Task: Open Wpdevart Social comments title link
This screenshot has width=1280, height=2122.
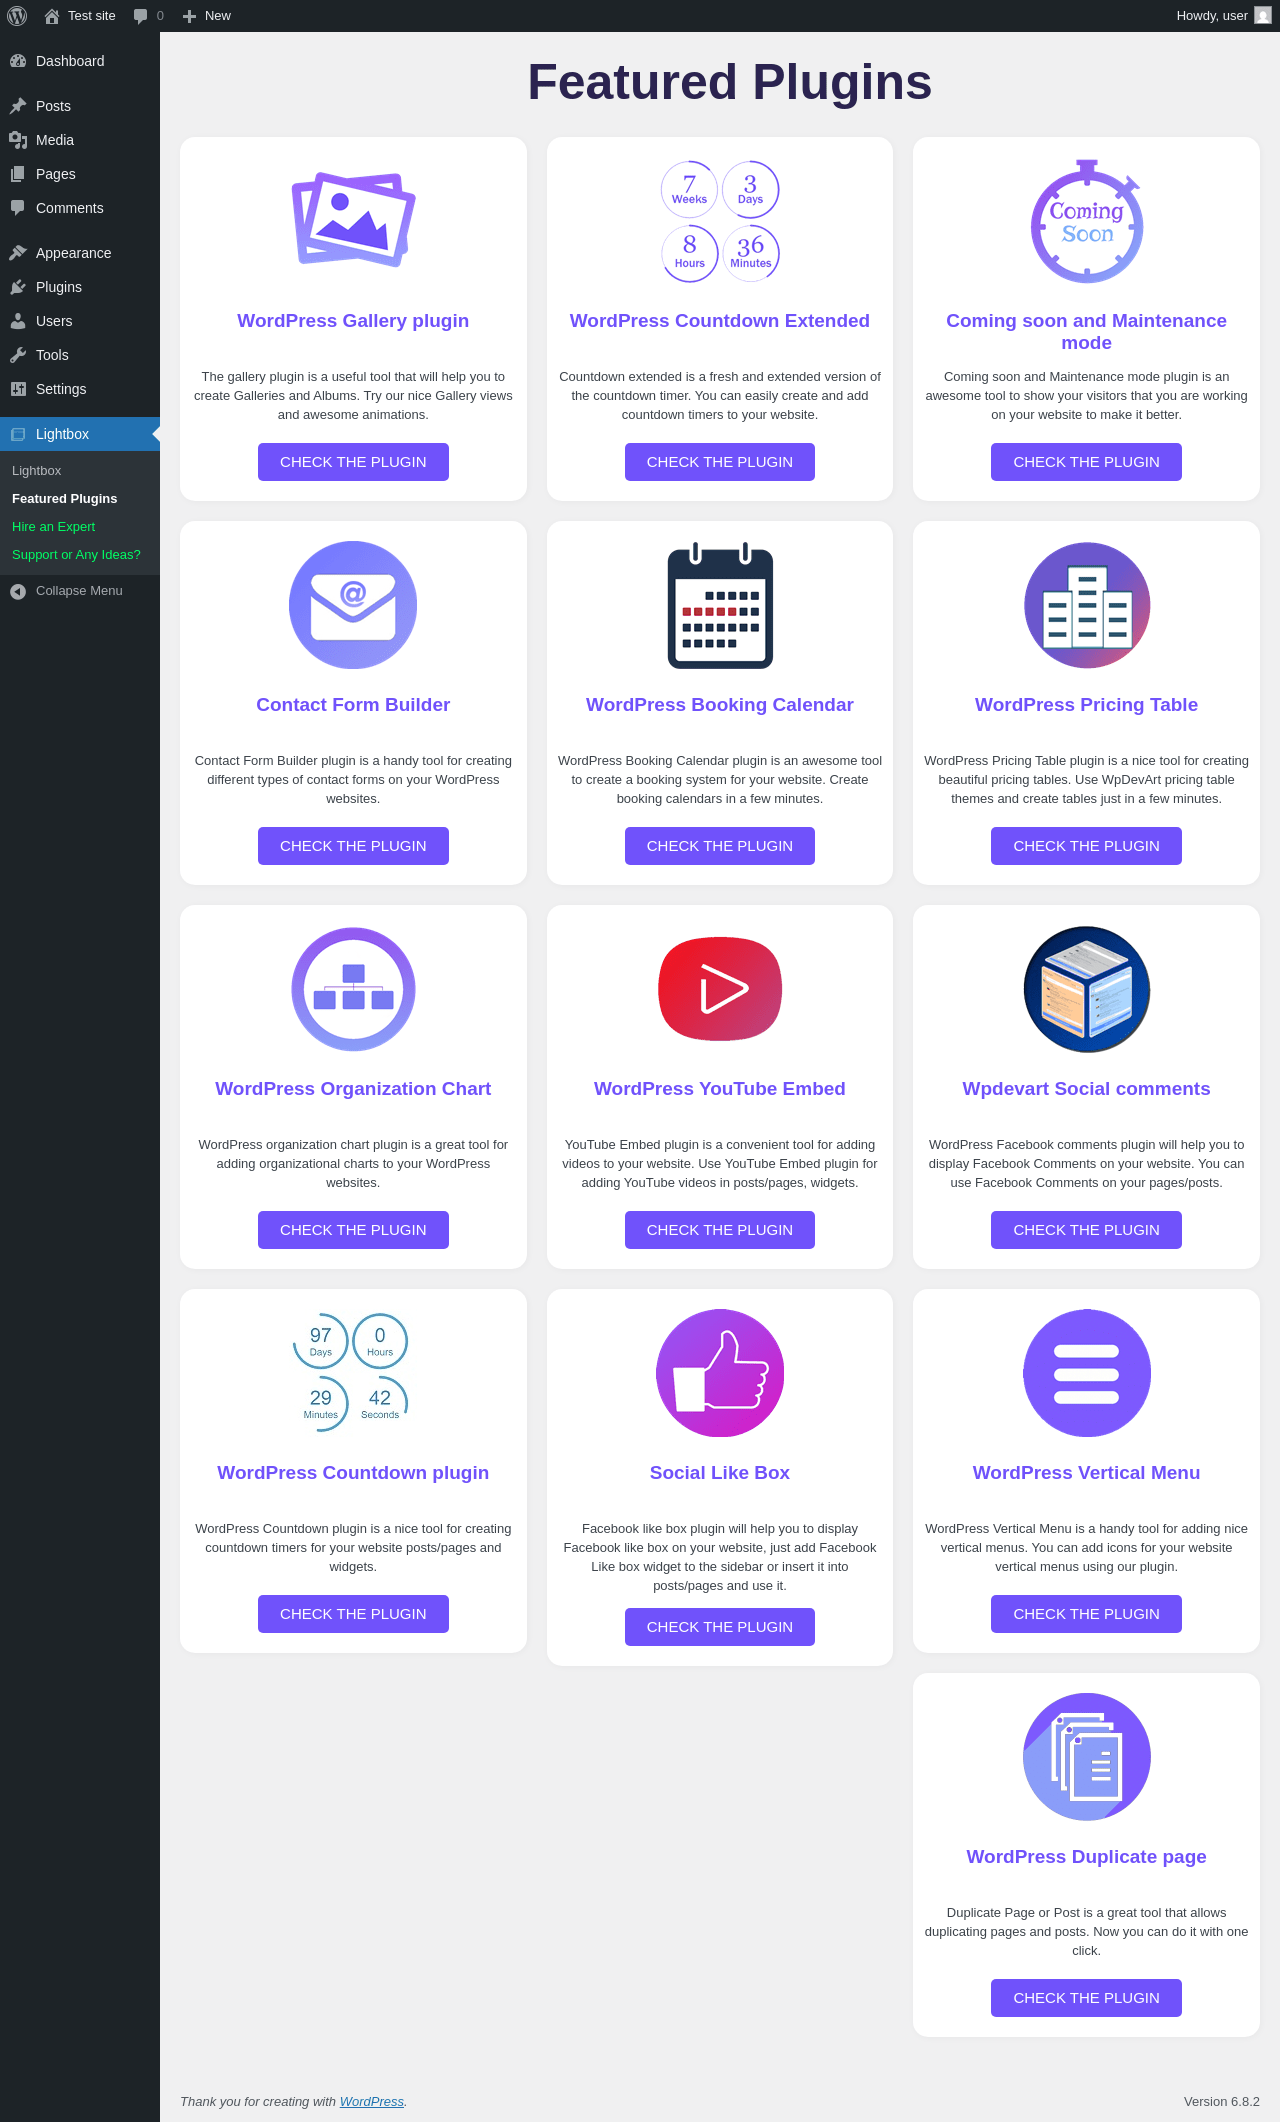Action: [1087, 1089]
